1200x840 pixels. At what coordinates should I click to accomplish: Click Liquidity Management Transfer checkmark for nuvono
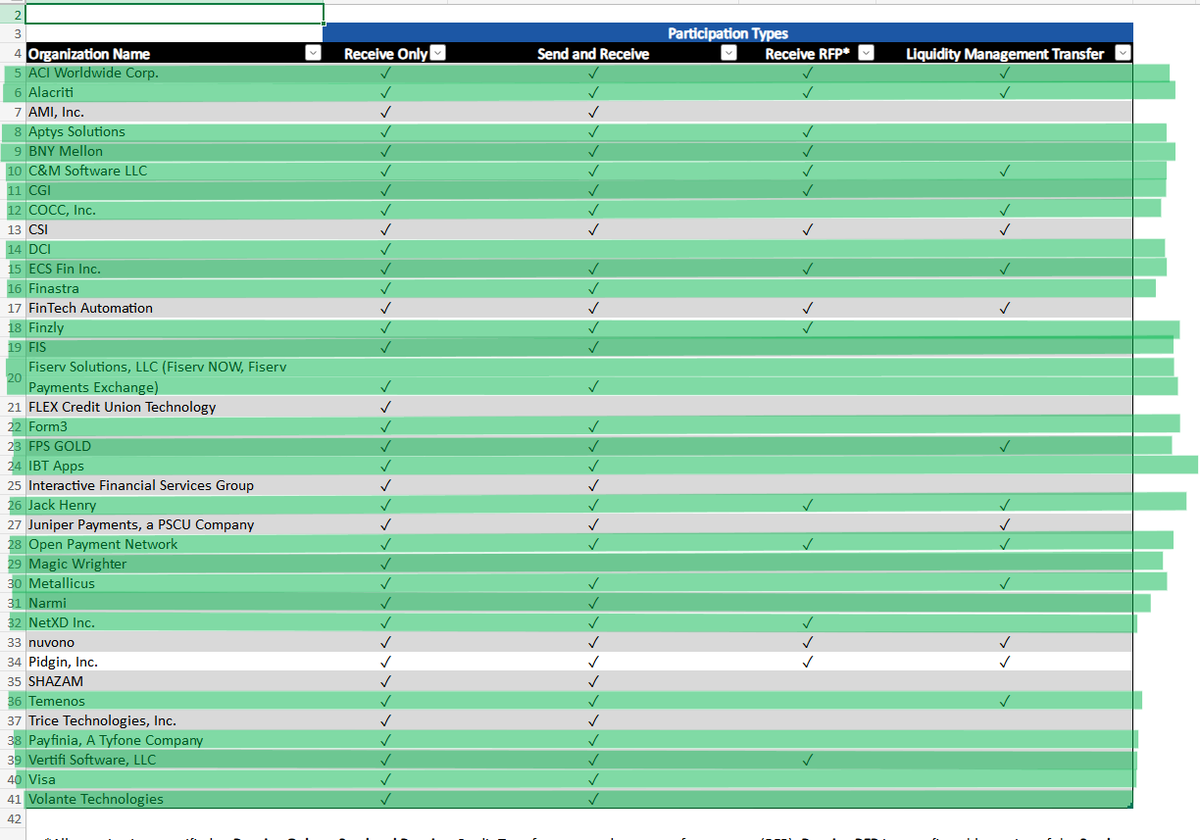[1005, 642]
